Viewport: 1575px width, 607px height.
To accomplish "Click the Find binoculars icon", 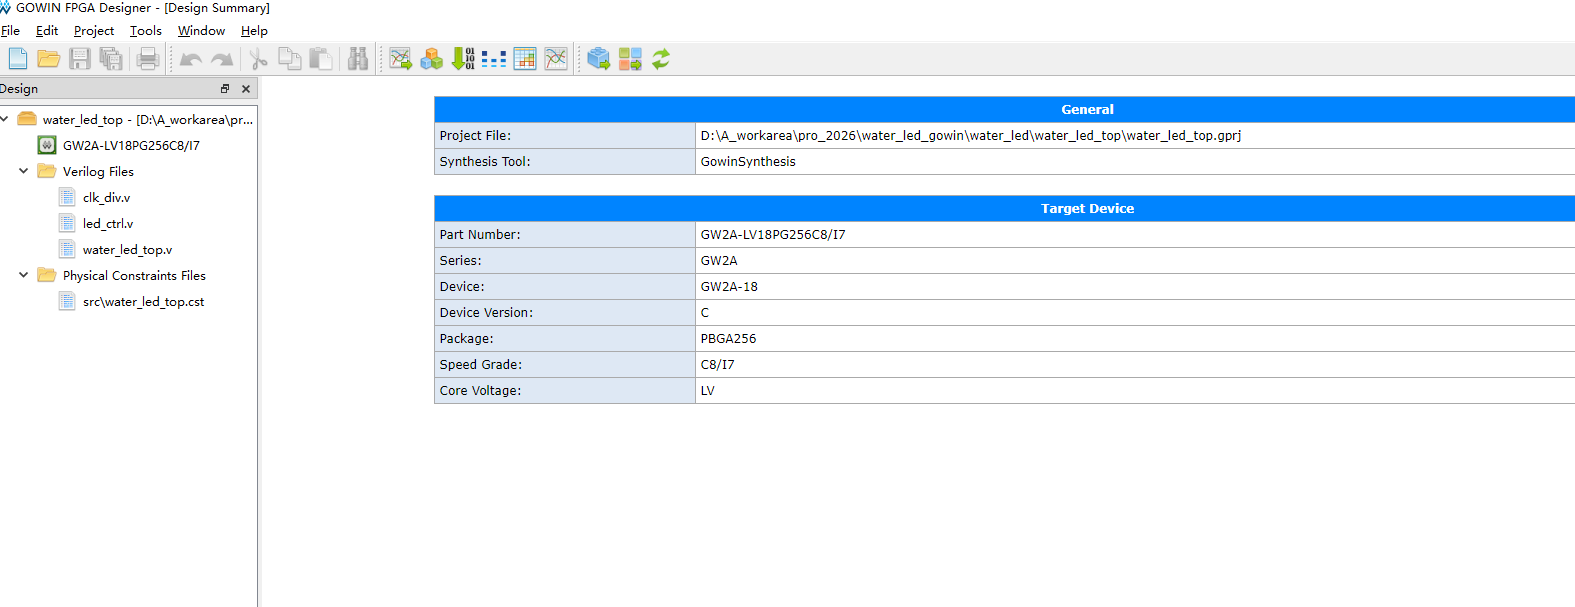I will tap(358, 59).
